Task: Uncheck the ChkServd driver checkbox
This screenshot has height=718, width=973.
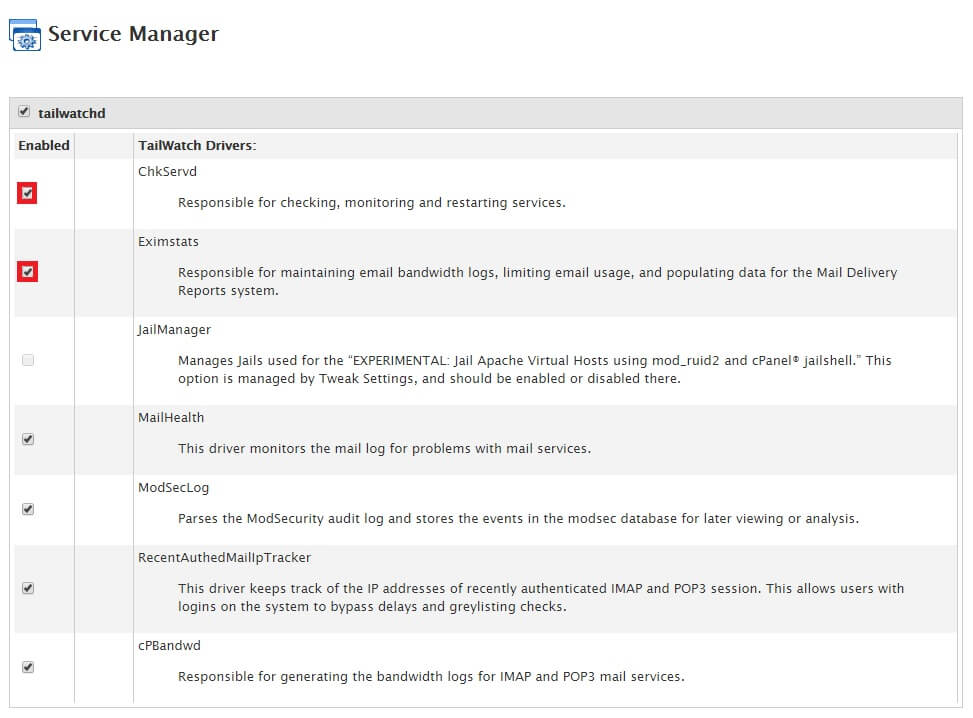Action: click(27, 193)
